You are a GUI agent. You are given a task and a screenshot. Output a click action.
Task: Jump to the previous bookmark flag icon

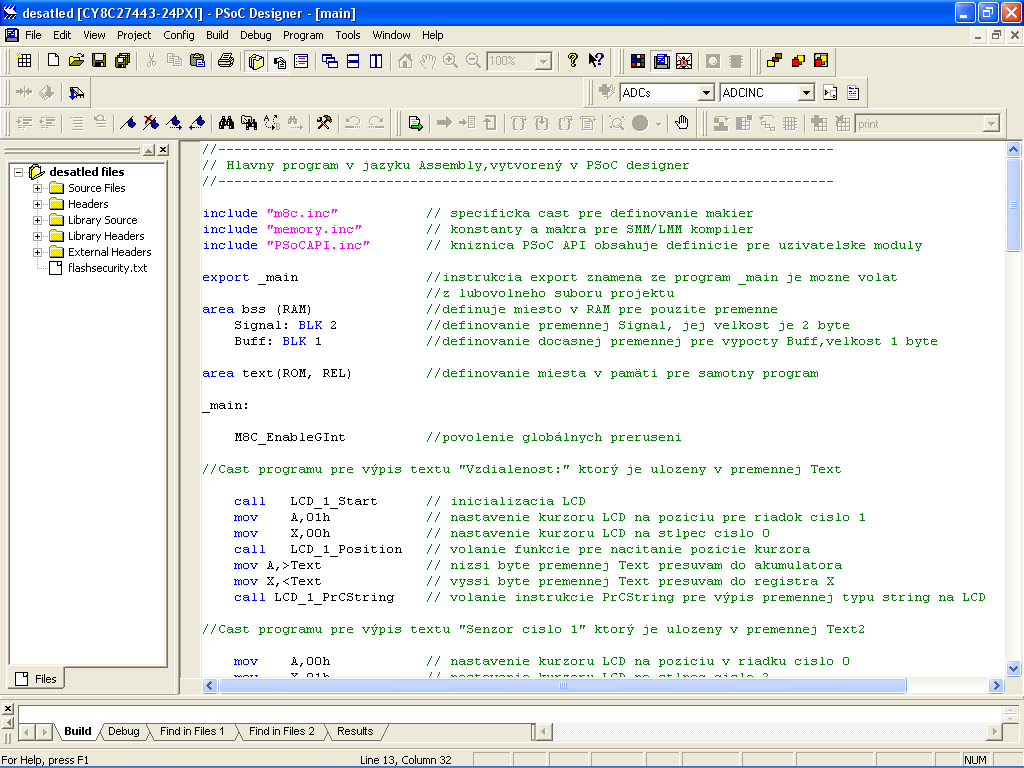[x=197, y=123]
